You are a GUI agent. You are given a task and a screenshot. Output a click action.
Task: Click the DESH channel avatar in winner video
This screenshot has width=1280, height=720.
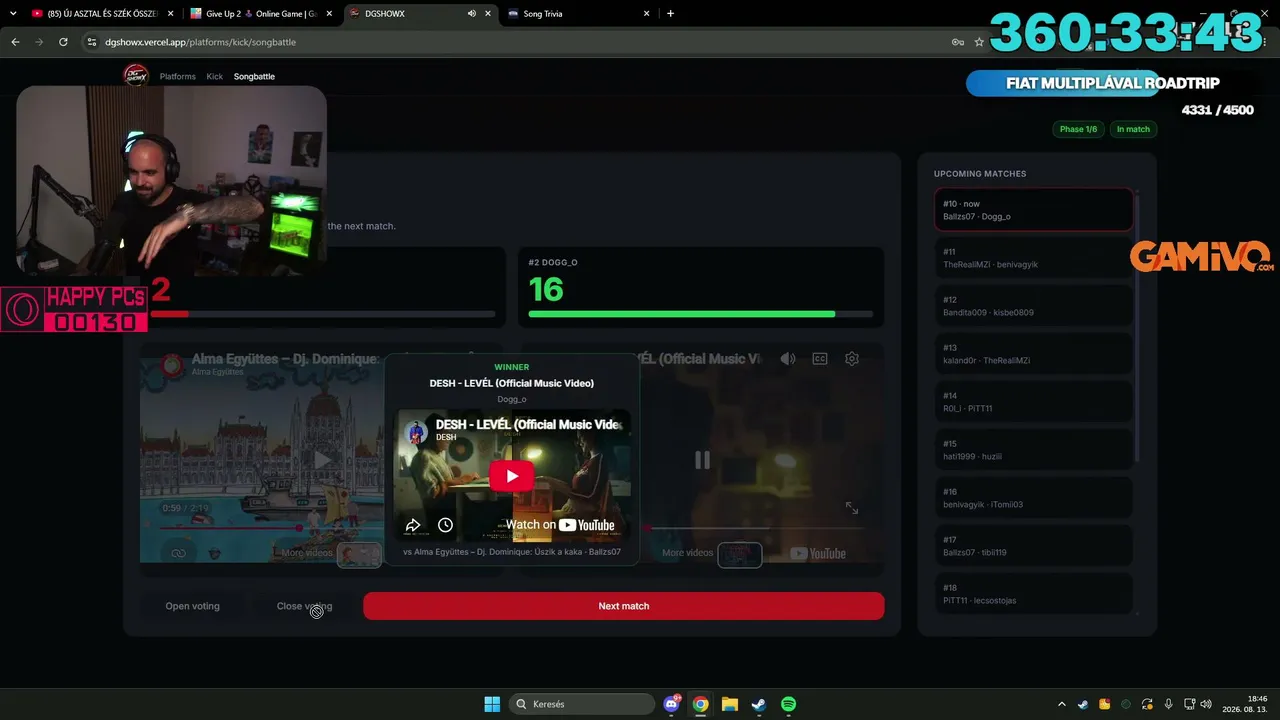pyautogui.click(x=416, y=431)
